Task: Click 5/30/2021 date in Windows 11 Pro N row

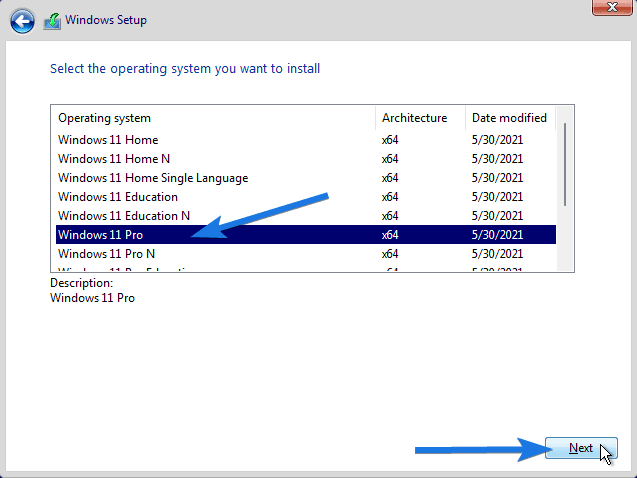Action: click(497, 254)
